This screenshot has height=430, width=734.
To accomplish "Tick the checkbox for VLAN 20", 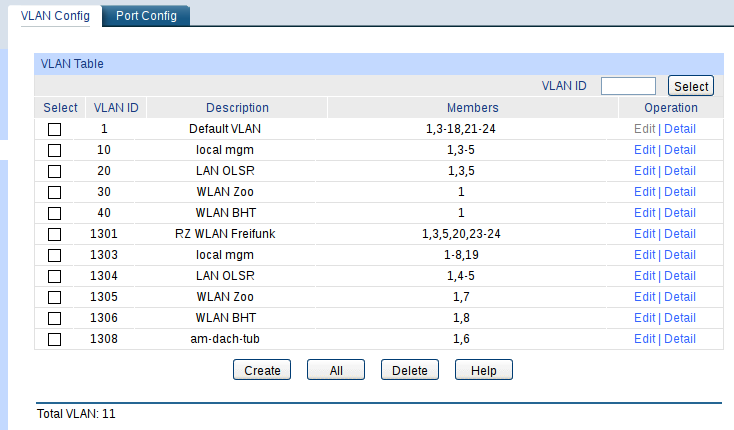I will pos(54,171).
